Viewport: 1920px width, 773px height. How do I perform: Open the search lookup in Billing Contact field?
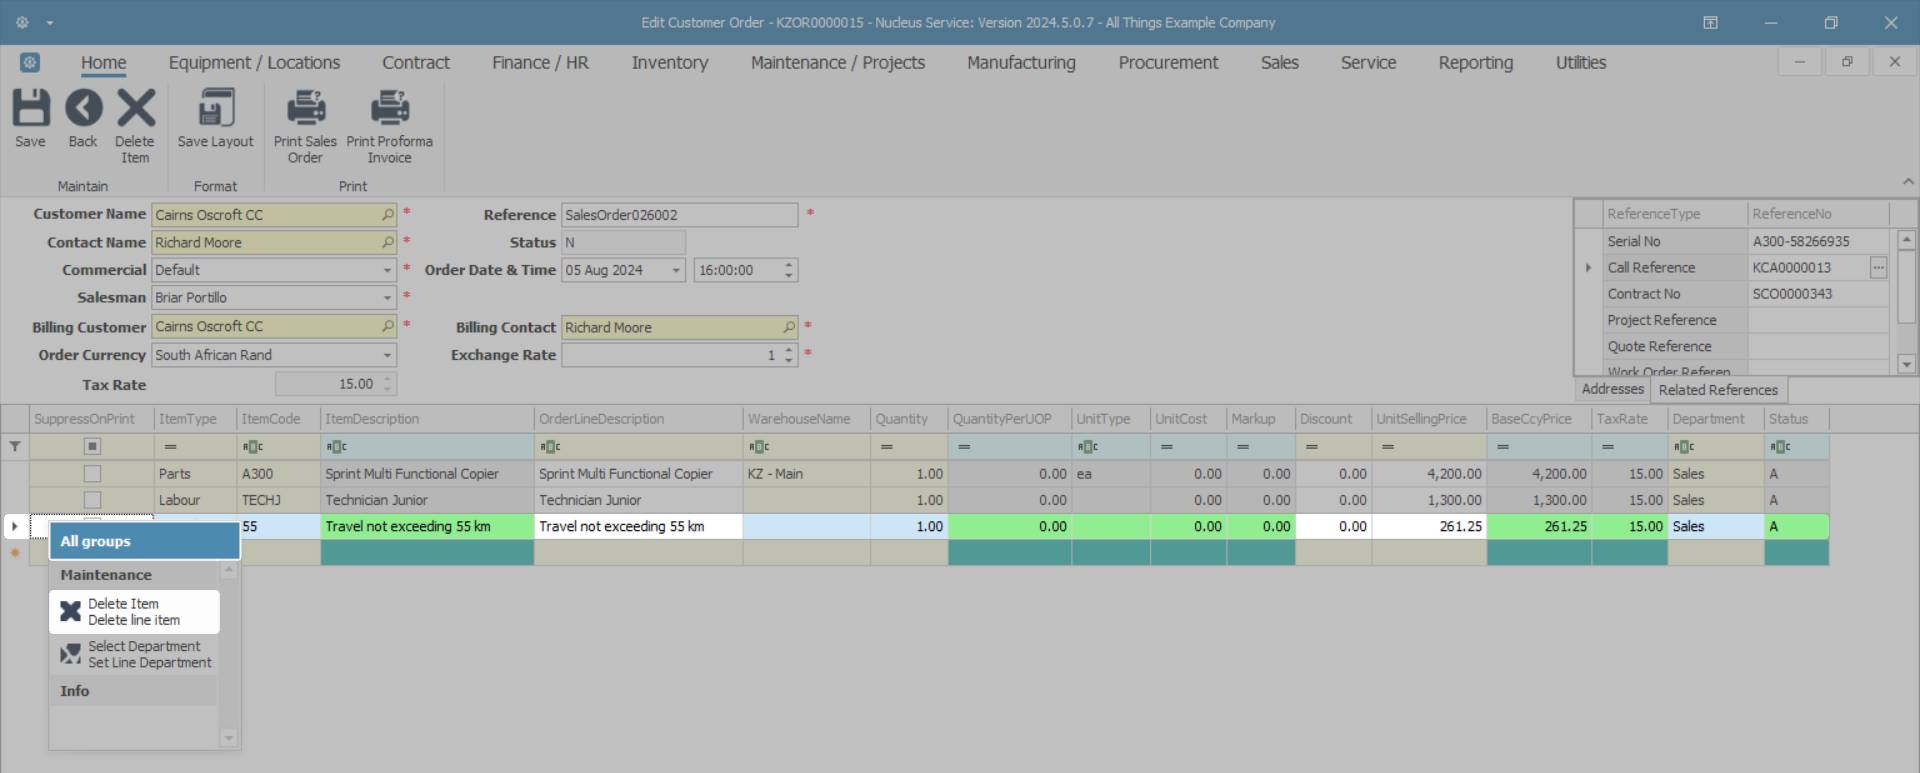(789, 327)
